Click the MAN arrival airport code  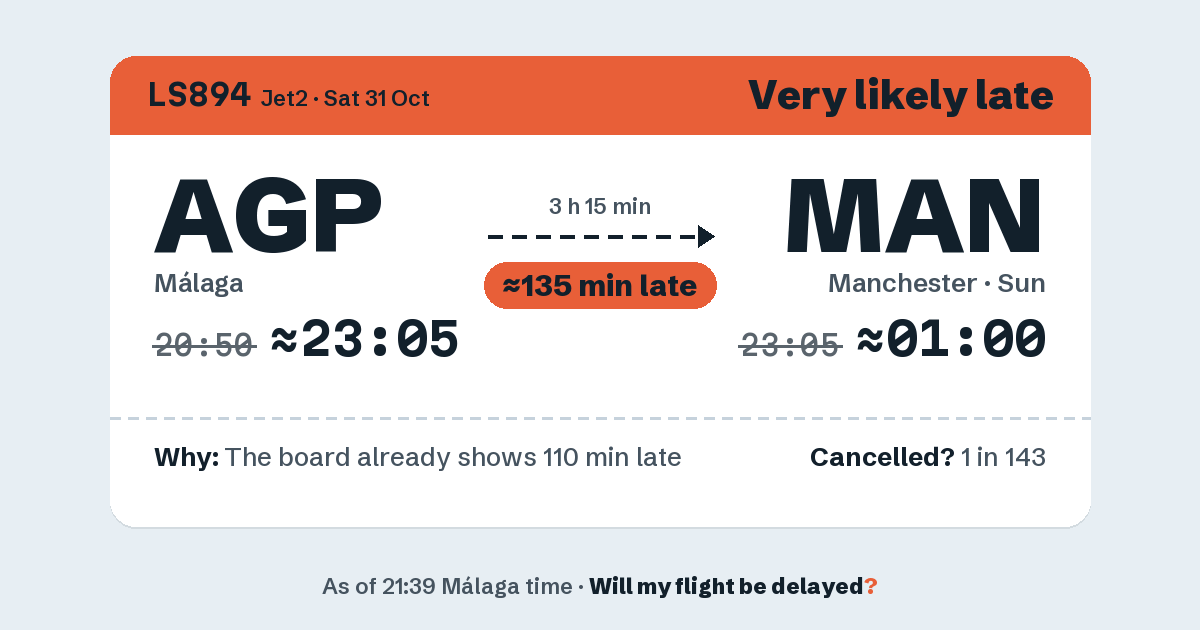point(916,216)
